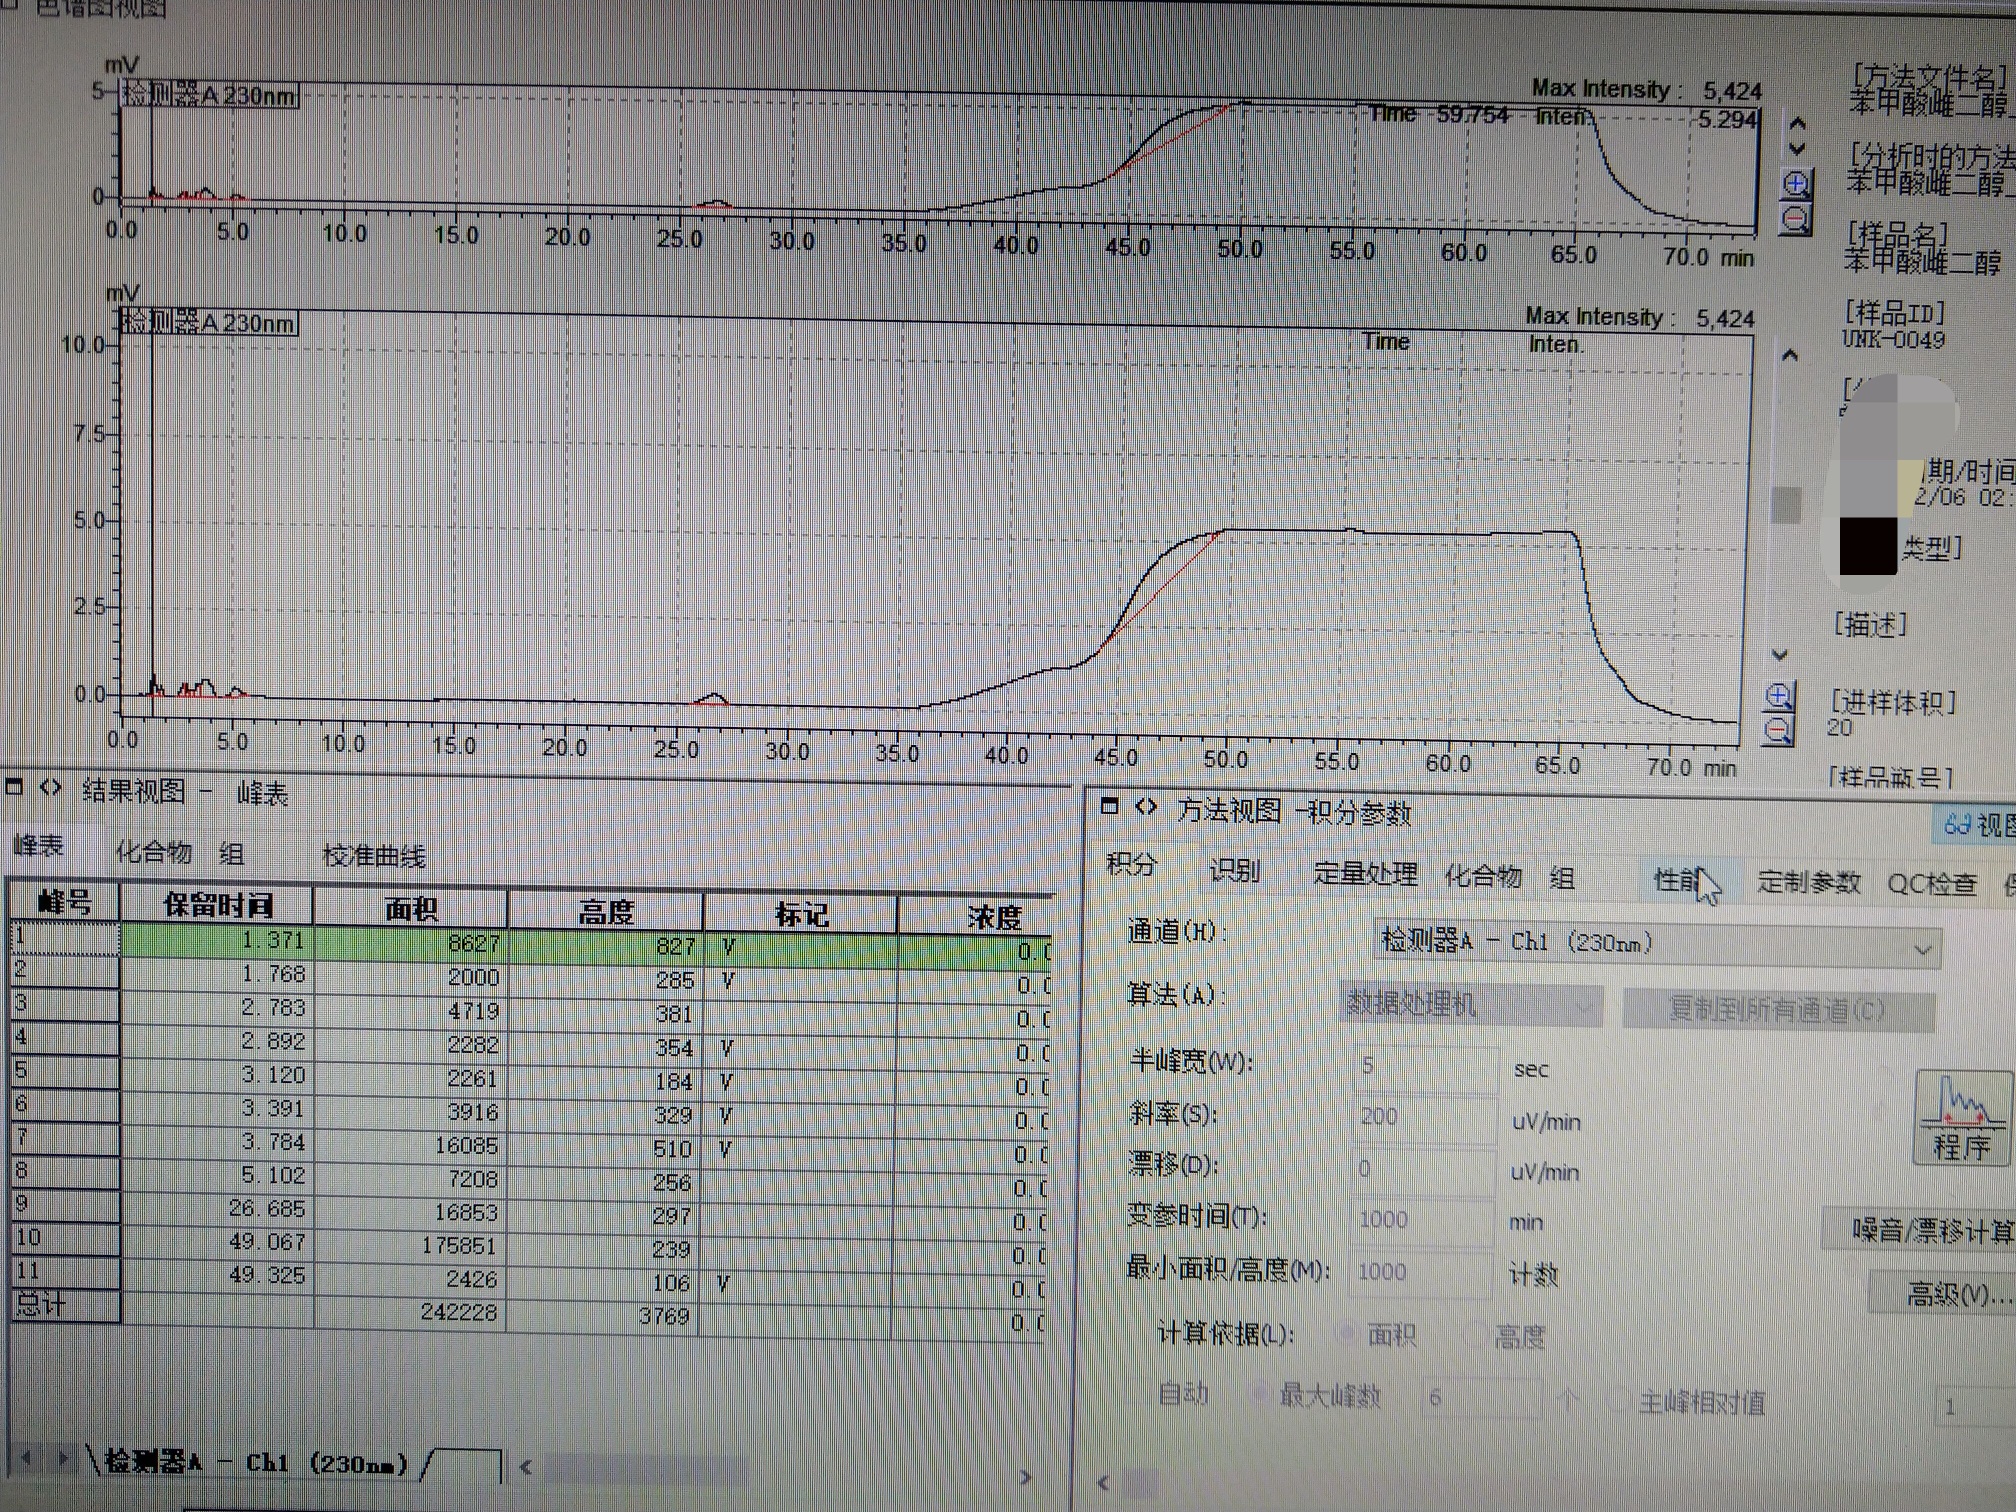The height and width of the screenshot is (1512, 2016).
Task: Switch to the 组 tab in method view
Action: pos(1562,878)
